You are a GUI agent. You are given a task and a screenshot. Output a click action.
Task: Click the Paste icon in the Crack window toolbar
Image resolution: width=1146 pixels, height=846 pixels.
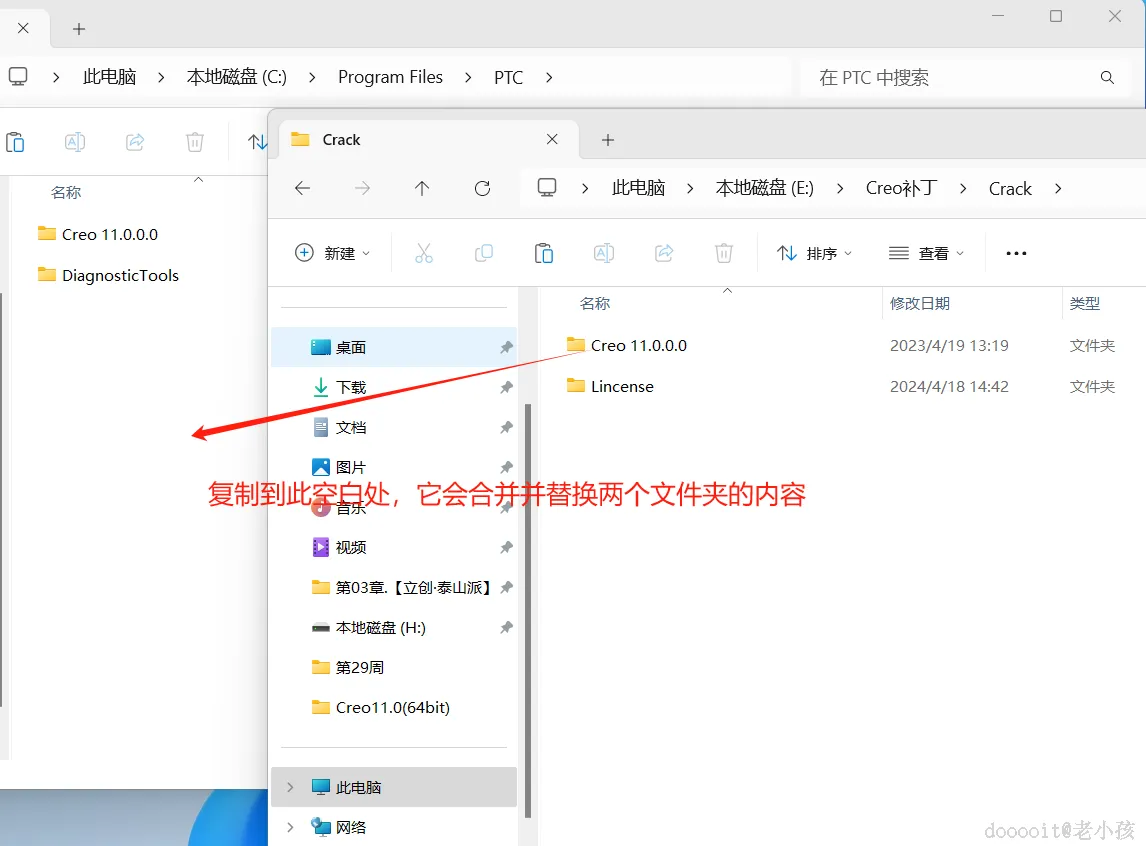point(544,253)
